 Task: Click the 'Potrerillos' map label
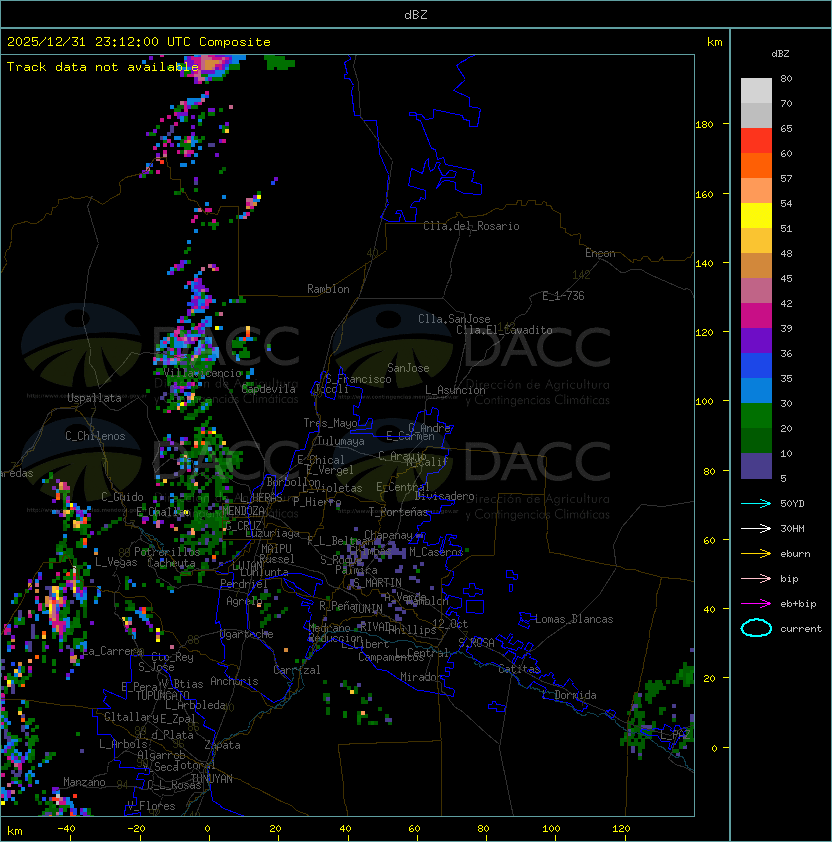tap(167, 551)
